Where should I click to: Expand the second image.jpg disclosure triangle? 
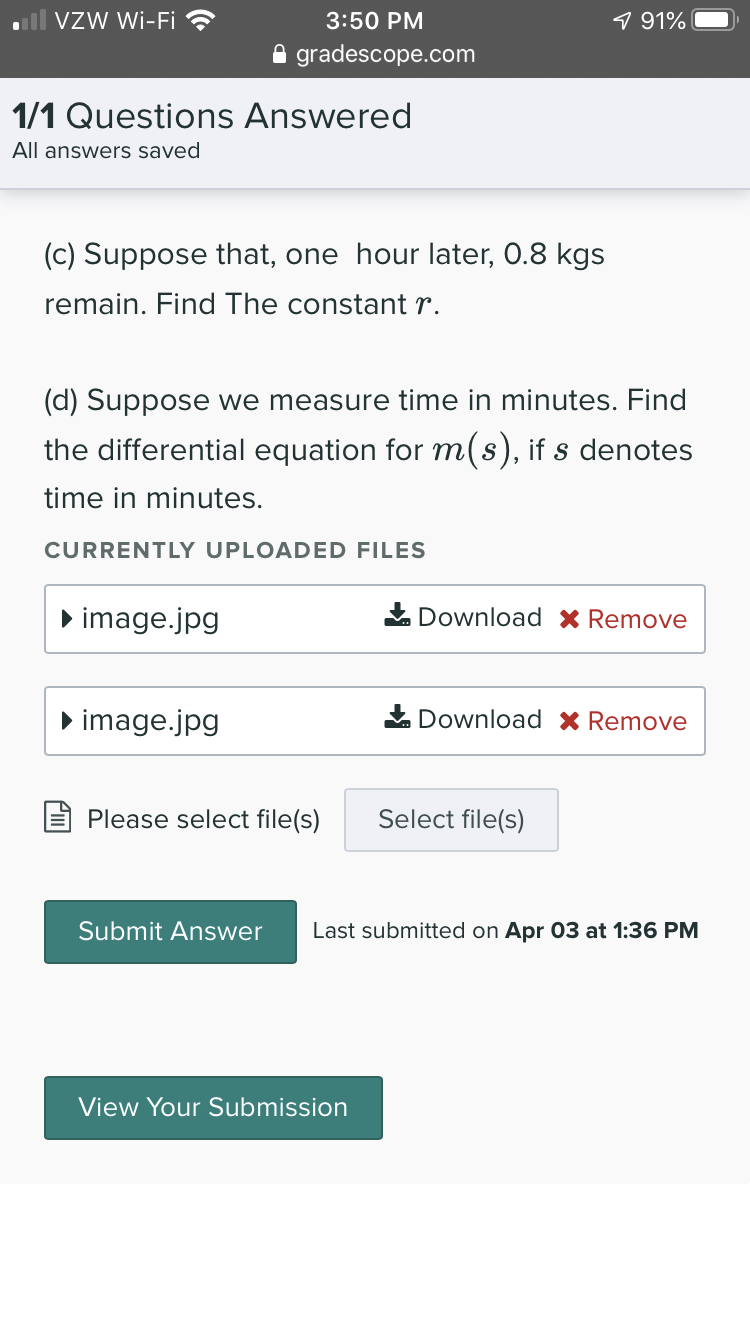[66, 721]
